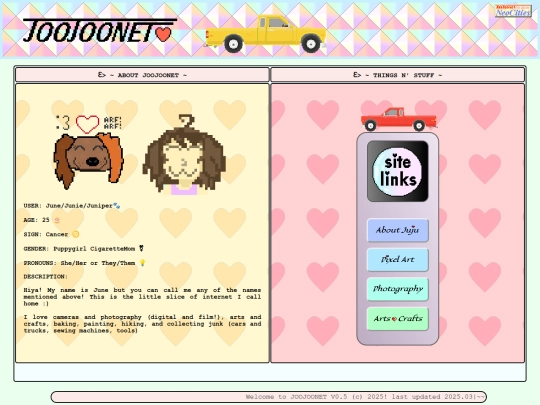Click the red heart beside the JOOJOONET logo
The image size is (540, 405).
pyautogui.click(x=163, y=34)
